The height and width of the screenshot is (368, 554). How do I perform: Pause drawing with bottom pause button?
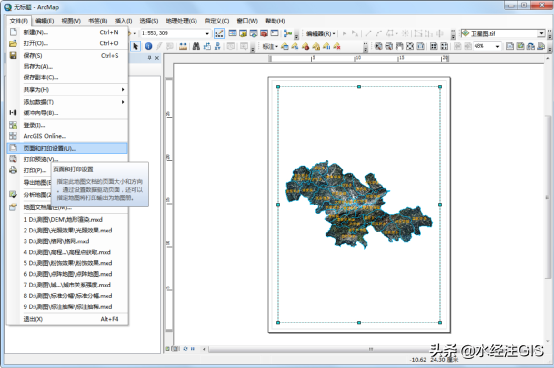(x=193, y=349)
